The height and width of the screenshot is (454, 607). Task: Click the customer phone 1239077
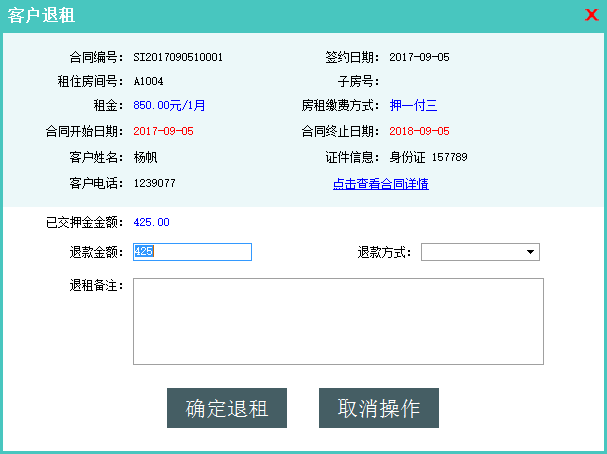point(154,183)
